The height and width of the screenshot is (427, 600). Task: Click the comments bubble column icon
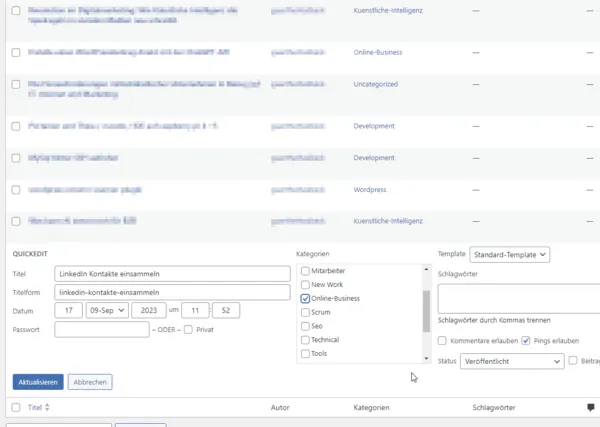590,407
